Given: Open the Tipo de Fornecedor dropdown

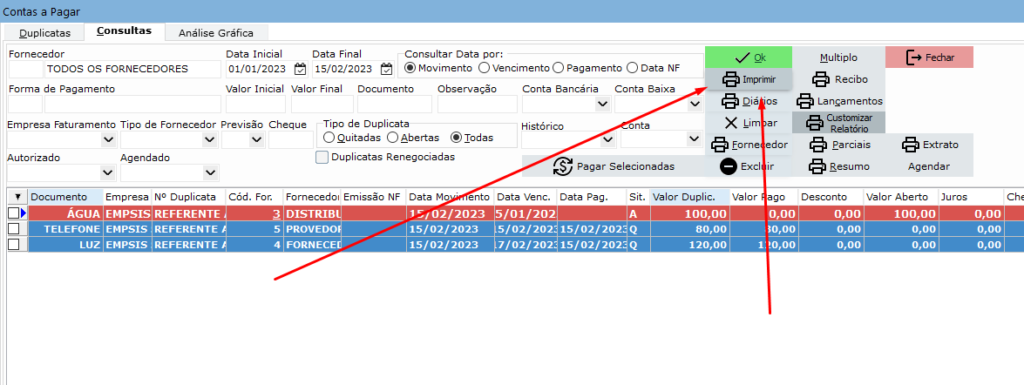Looking at the screenshot, I should [210, 140].
